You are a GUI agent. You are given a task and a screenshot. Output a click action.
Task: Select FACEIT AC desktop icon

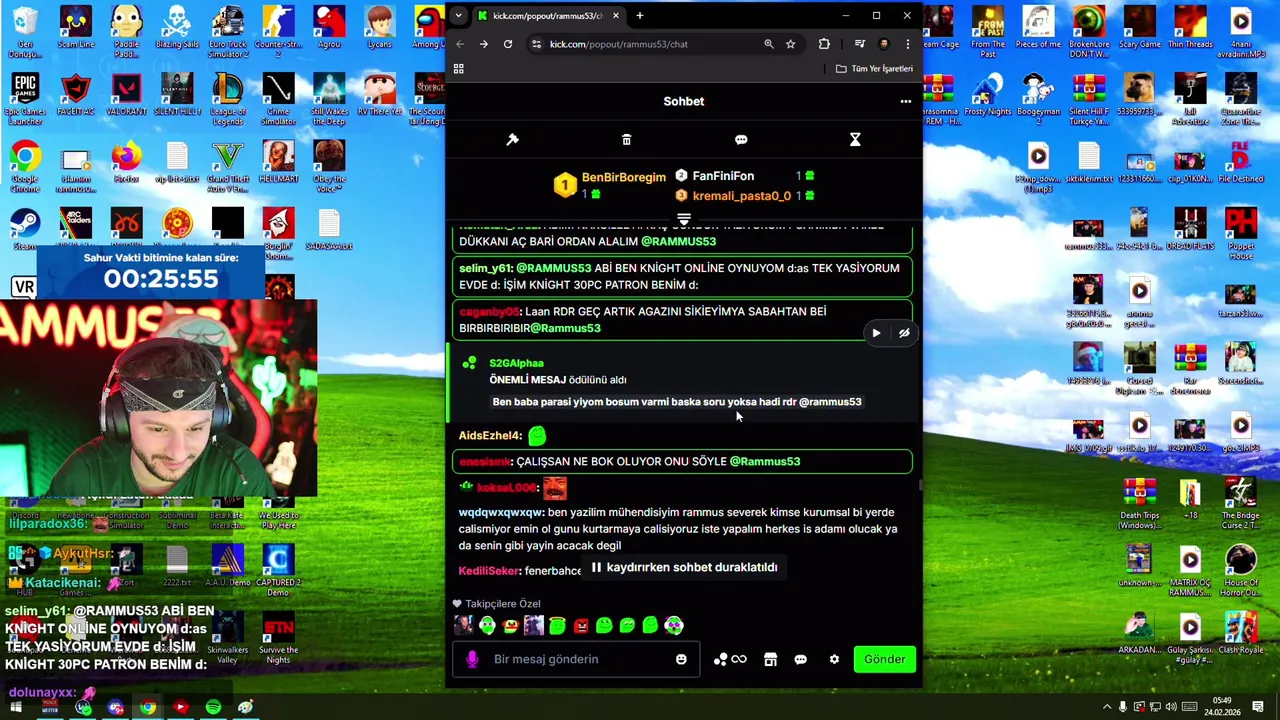pyautogui.click(x=76, y=95)
